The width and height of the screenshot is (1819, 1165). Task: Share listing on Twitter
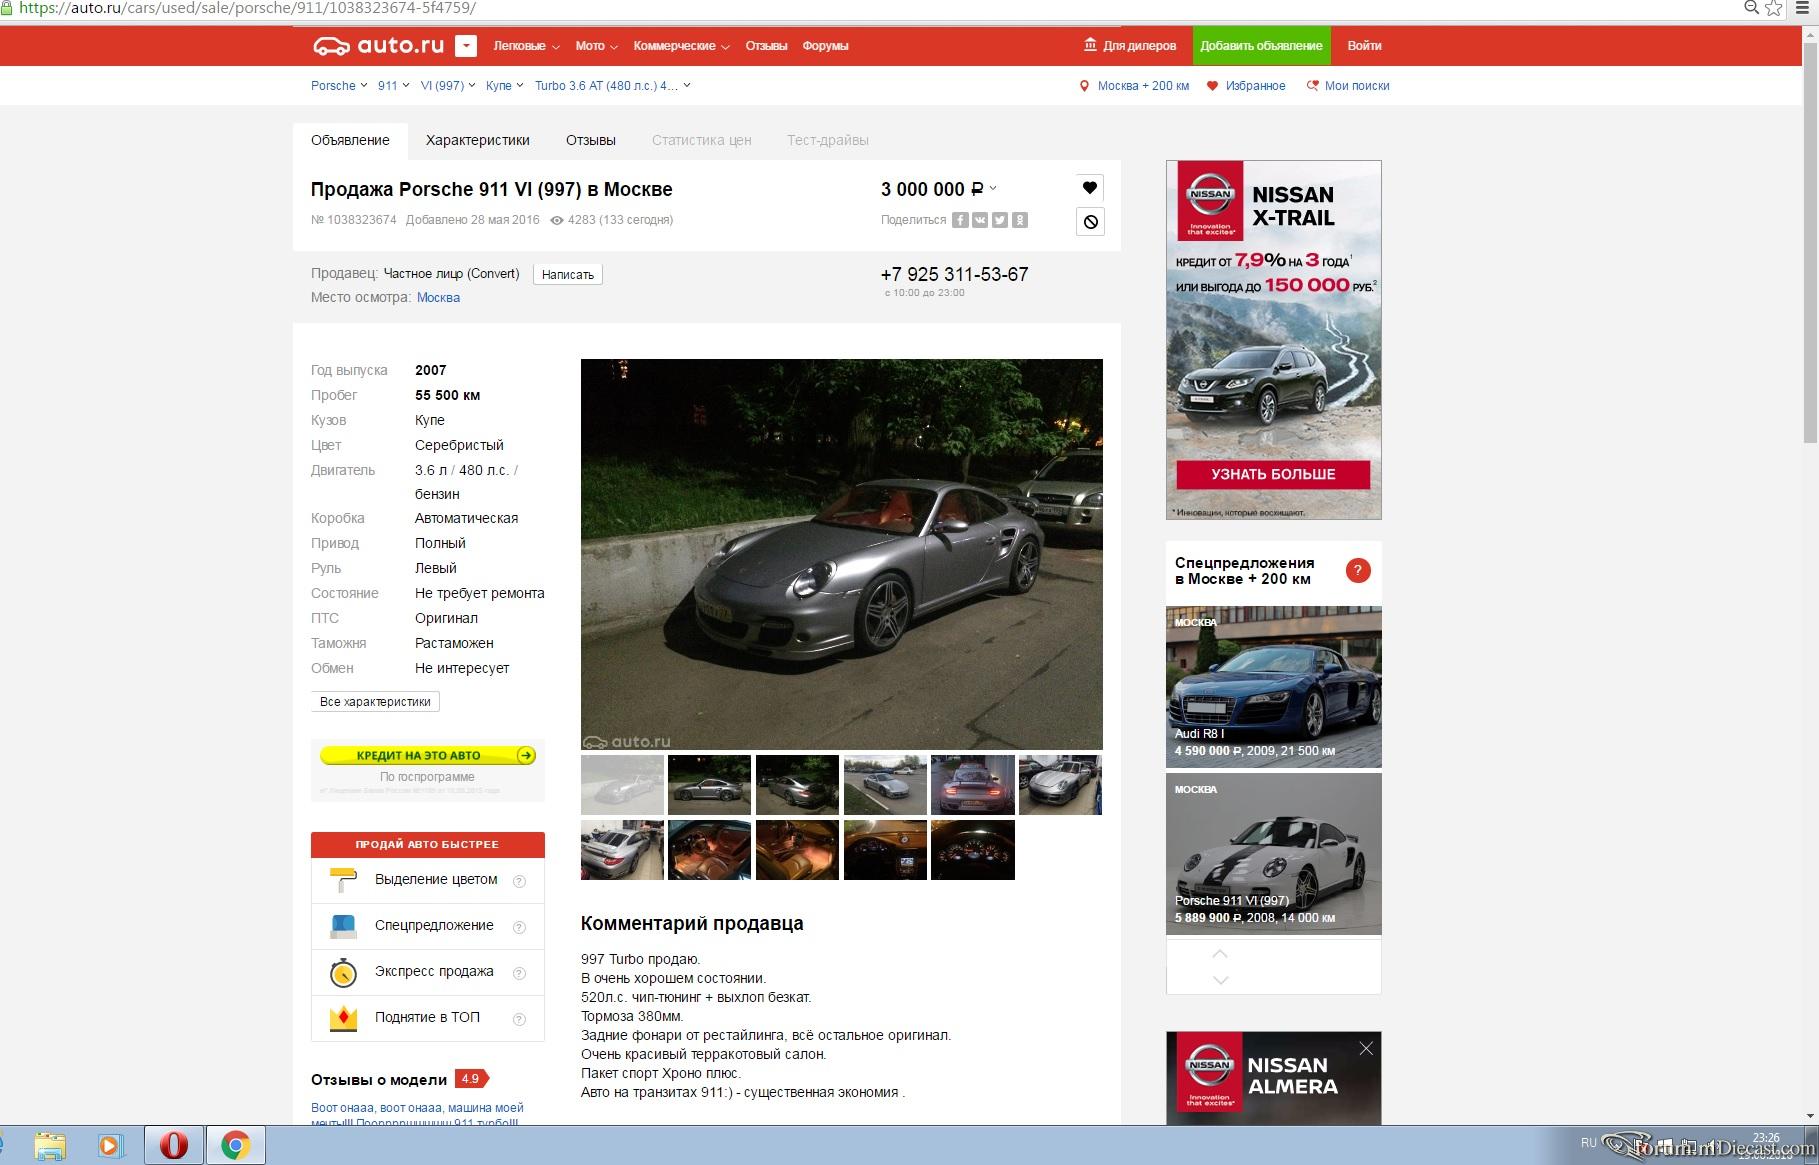(1000, 220)
